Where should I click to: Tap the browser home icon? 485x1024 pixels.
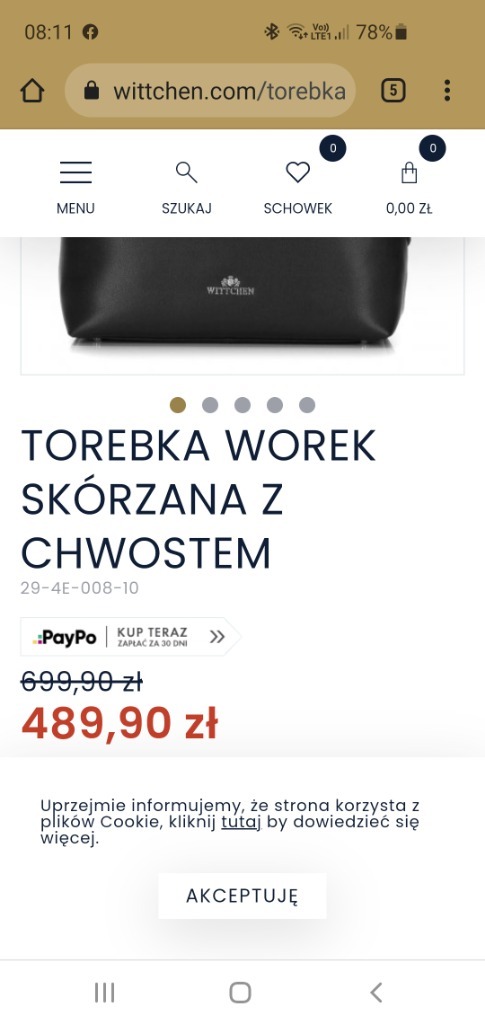pos(32,91)
